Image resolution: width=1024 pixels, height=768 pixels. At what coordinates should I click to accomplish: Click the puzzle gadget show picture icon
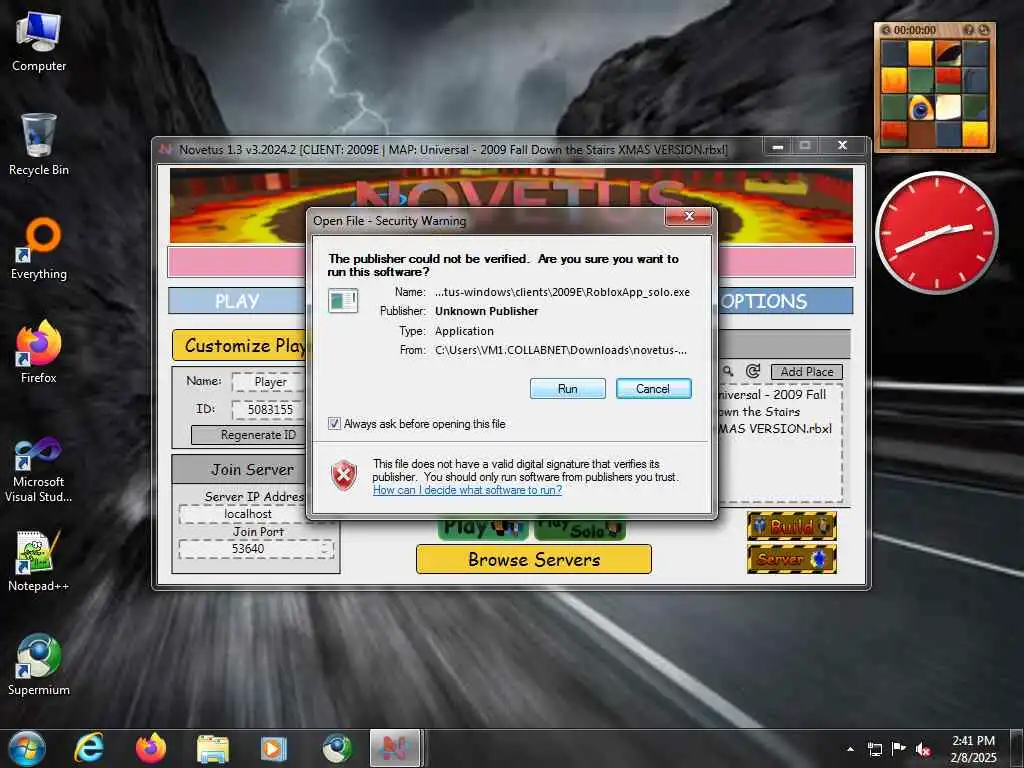(x=969, y=30)
